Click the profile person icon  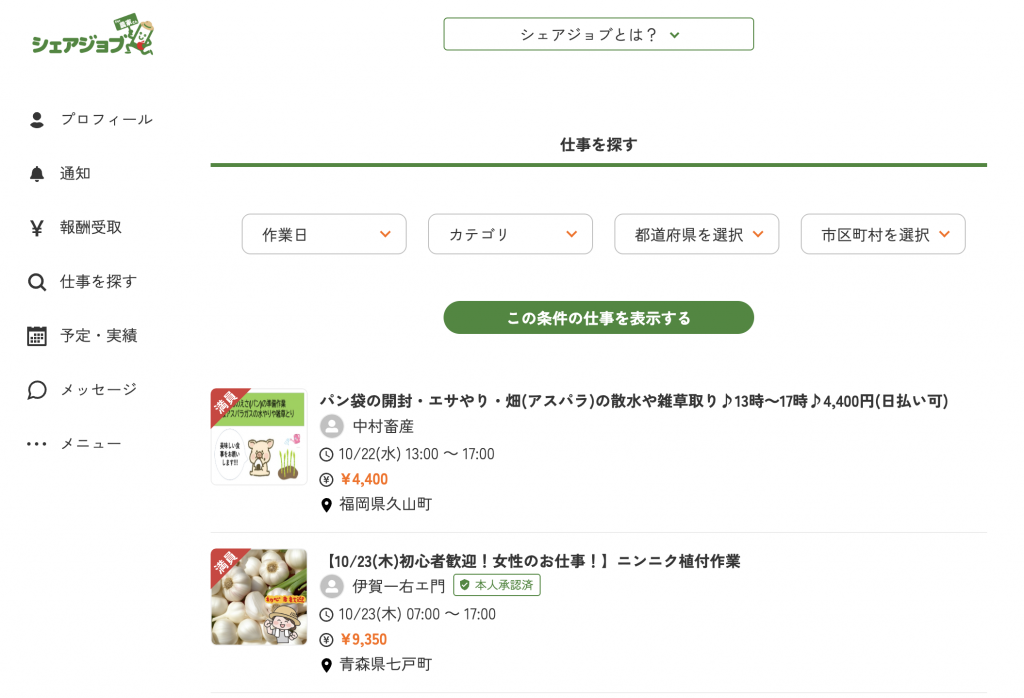(x=37, y=120)
